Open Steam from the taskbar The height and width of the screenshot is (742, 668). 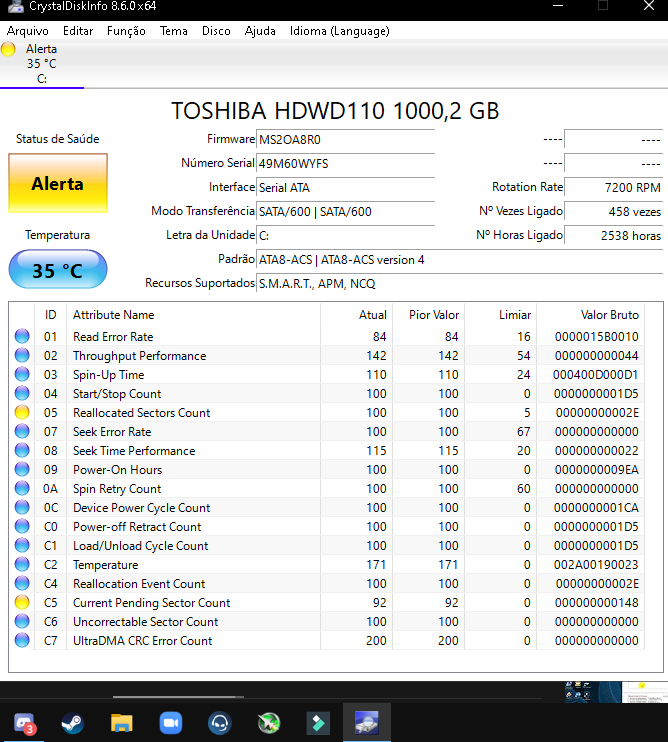point(72,723)
